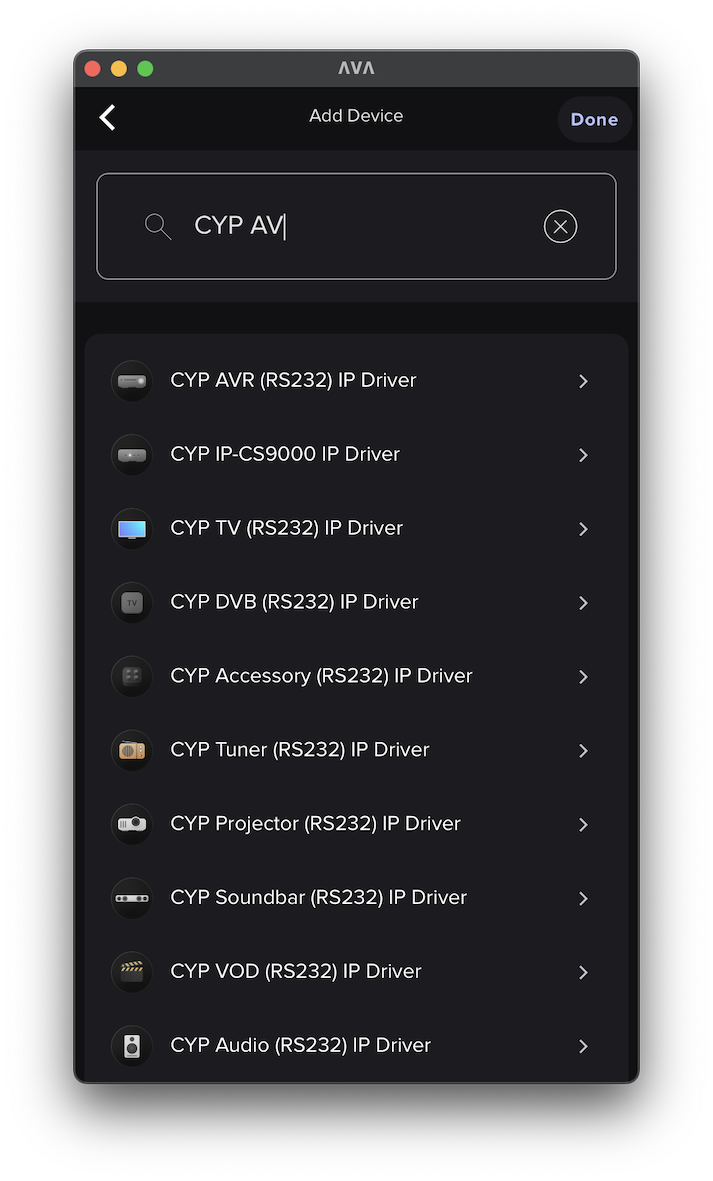Screen dimensions: 713x1181
Task: Clear the search text field
Action: pyautogui.click(x=560, y=227)
